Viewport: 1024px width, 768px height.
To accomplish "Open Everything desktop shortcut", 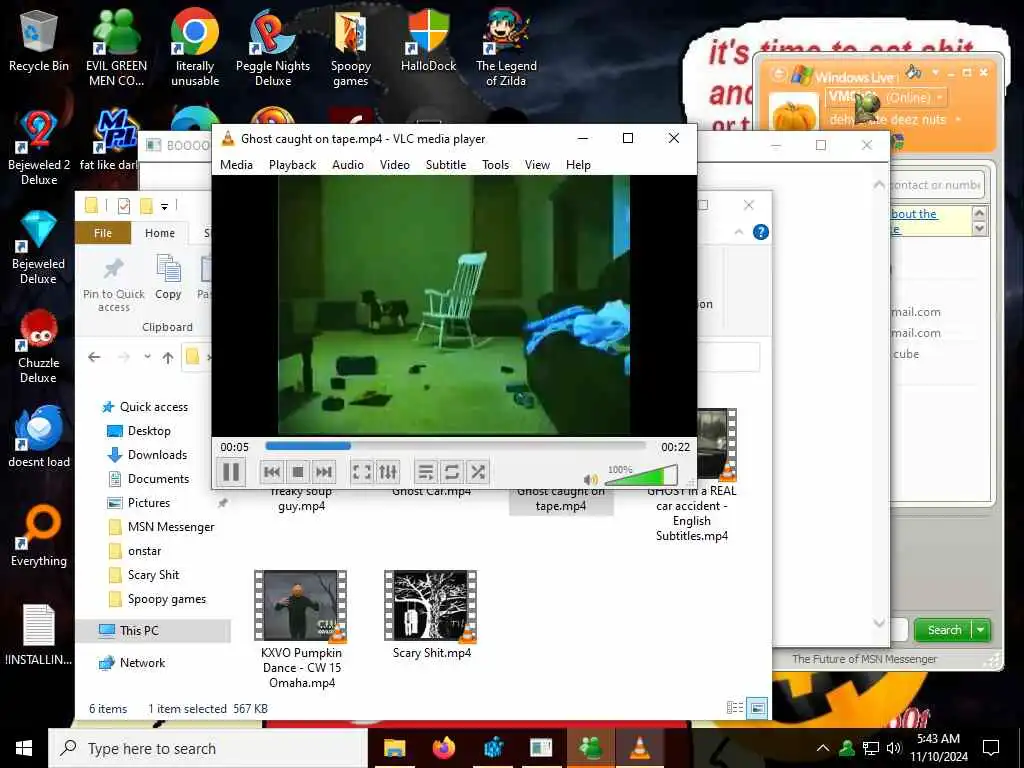I will click(39, 536).
